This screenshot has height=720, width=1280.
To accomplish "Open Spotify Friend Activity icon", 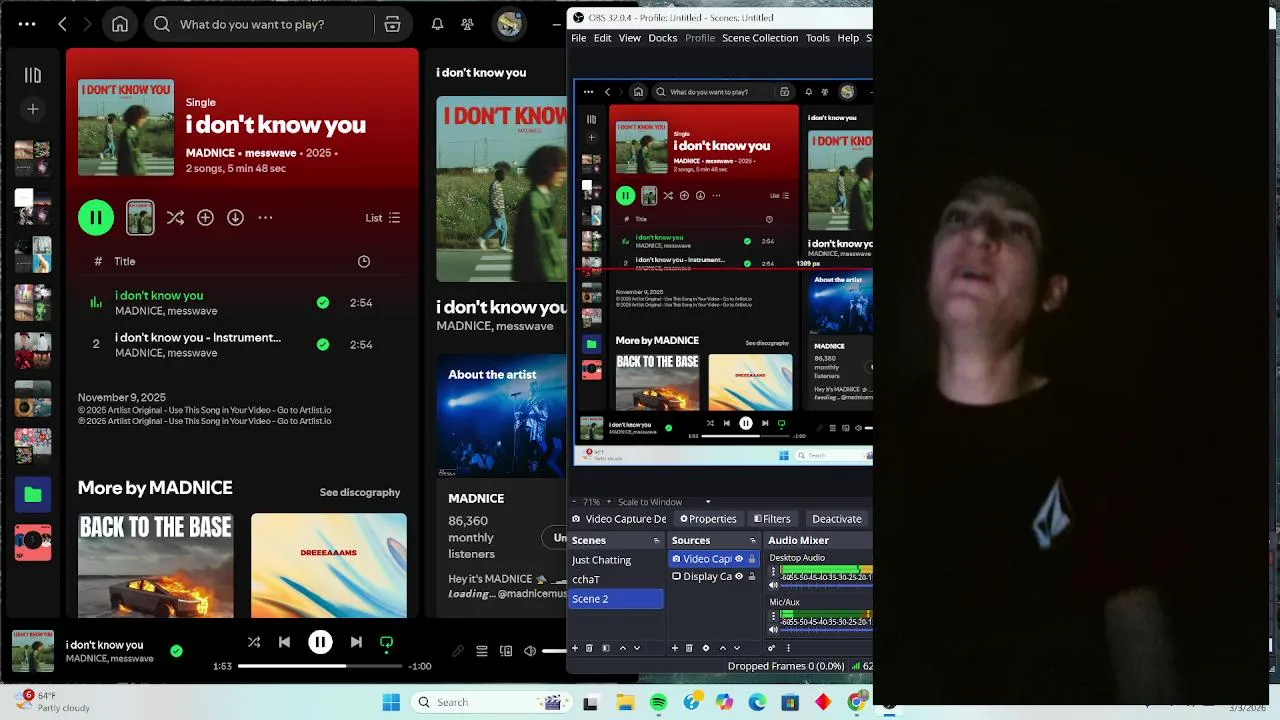I will (467, 24).
